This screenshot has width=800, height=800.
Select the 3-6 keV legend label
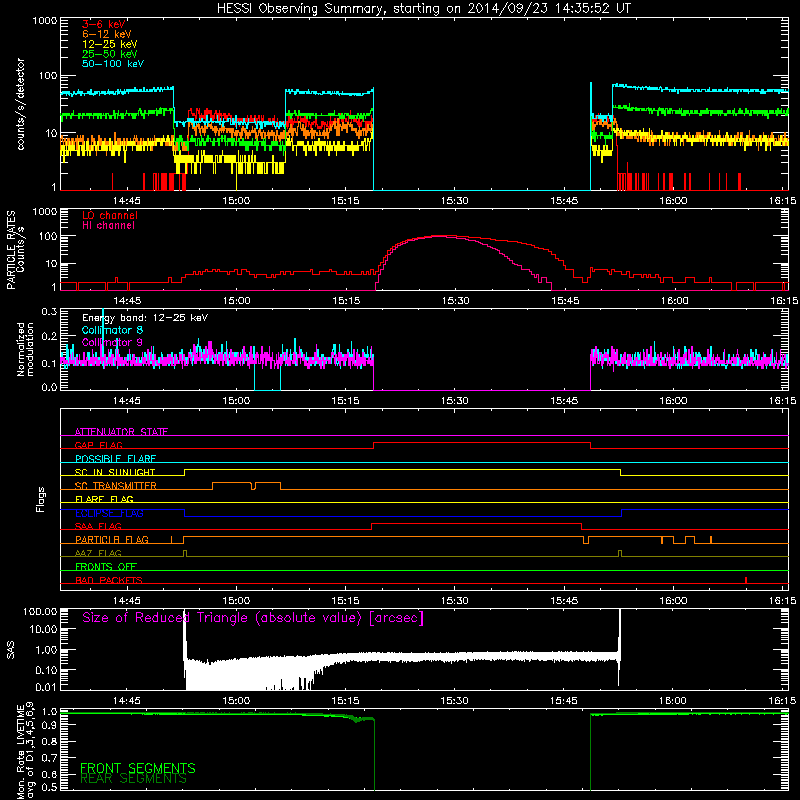(104, 25)
